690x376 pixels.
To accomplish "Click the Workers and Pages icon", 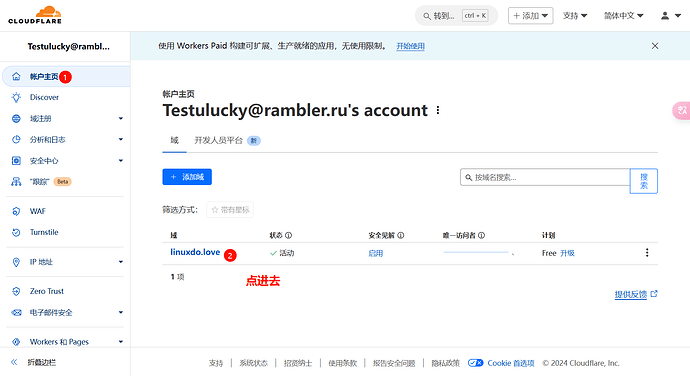I will pyautogui.click(x=16, y=342).
